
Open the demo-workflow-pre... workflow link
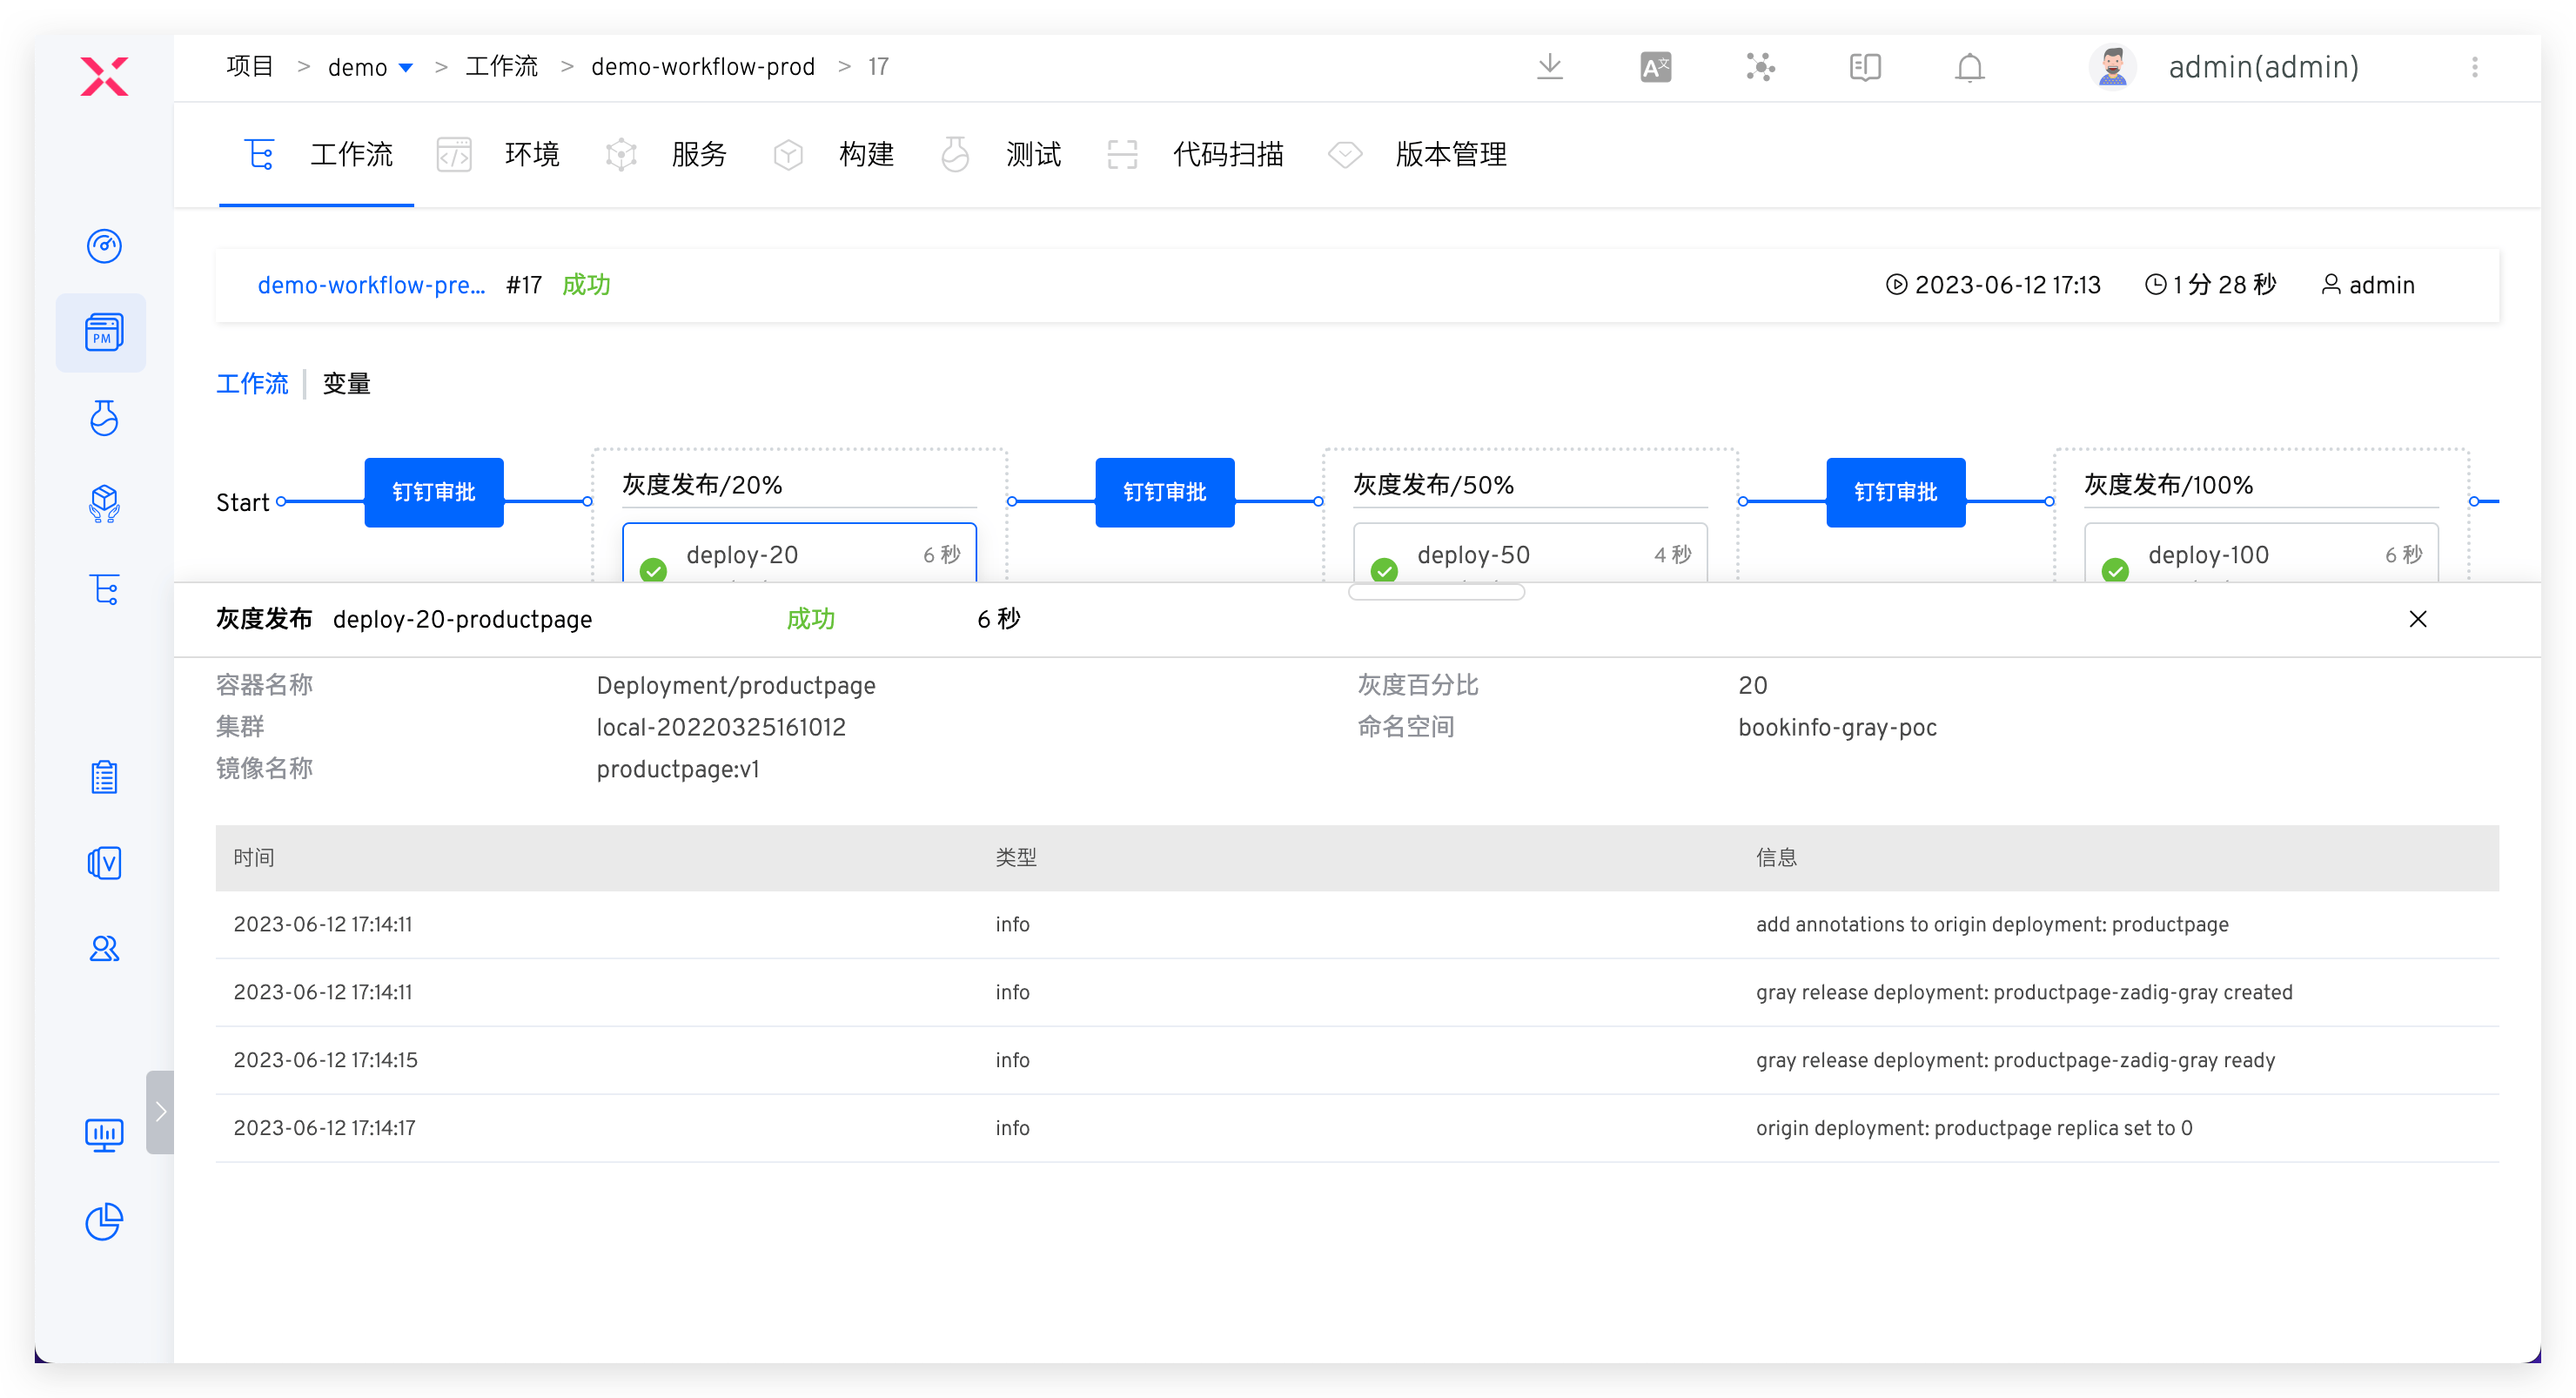371,285
